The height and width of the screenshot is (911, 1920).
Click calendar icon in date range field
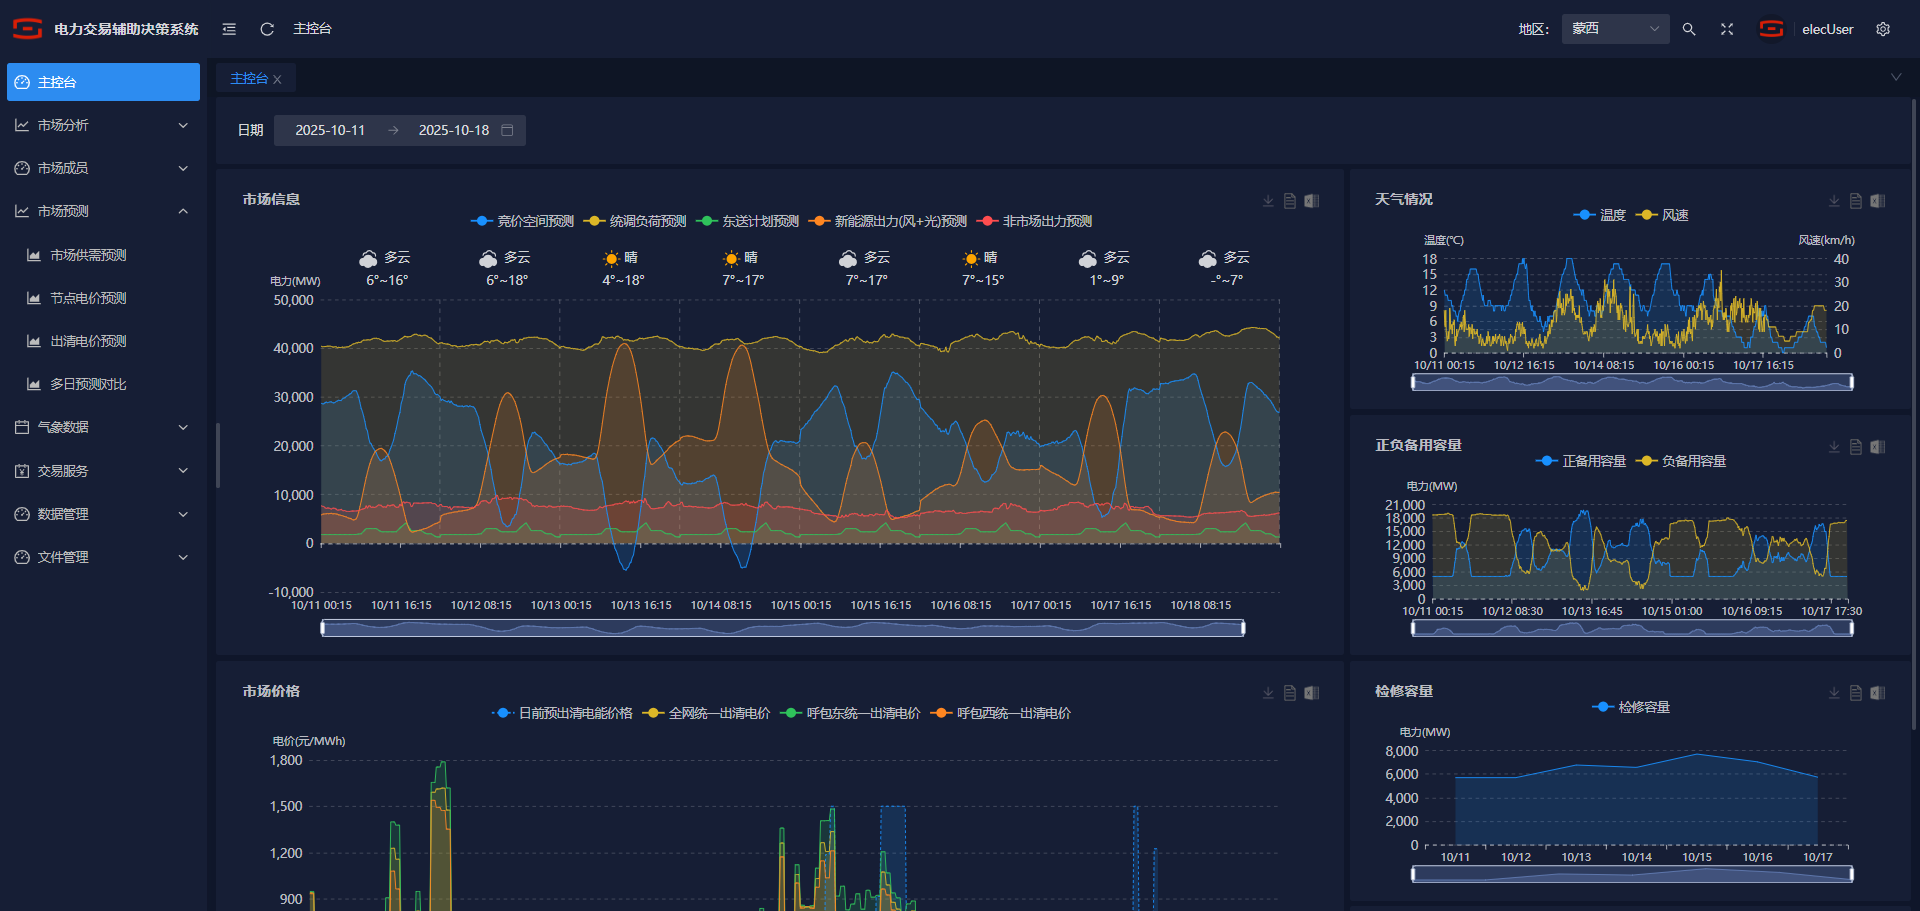[507, 130]
